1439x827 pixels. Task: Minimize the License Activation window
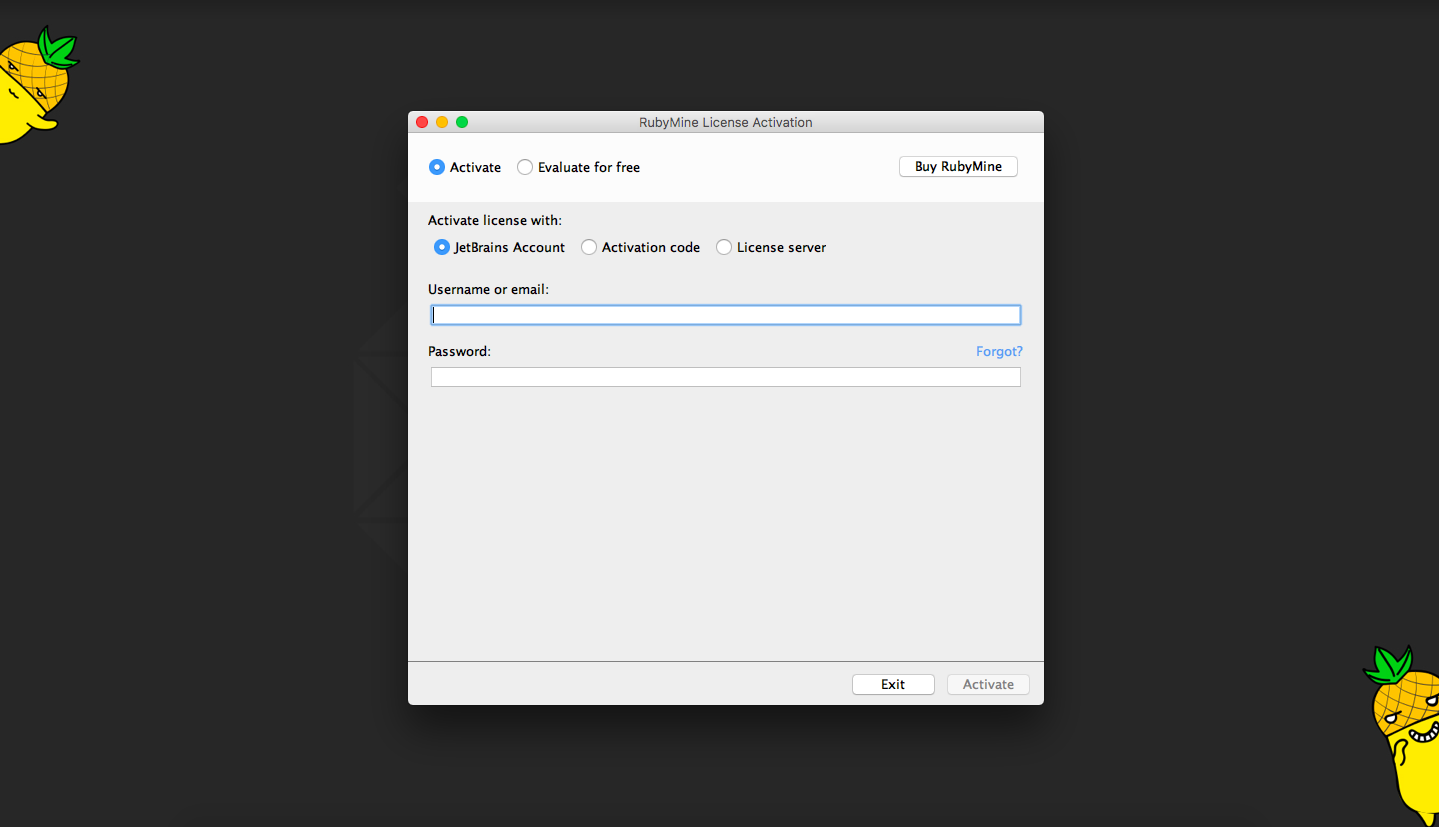pos(442,122)
